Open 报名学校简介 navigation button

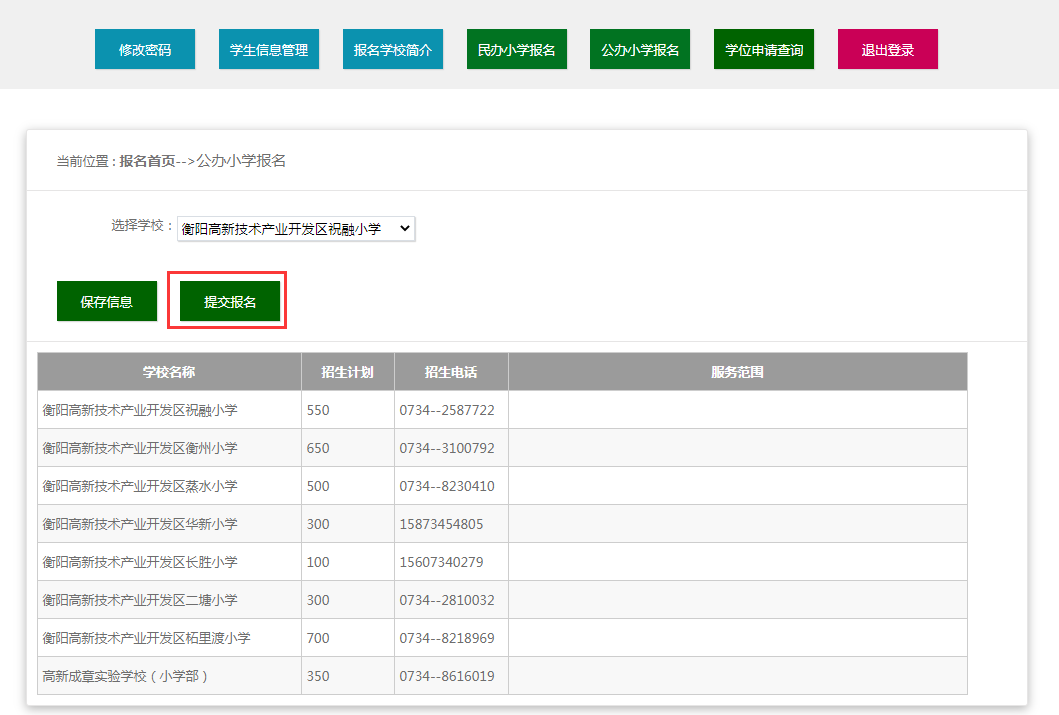[x=393, y=49]
